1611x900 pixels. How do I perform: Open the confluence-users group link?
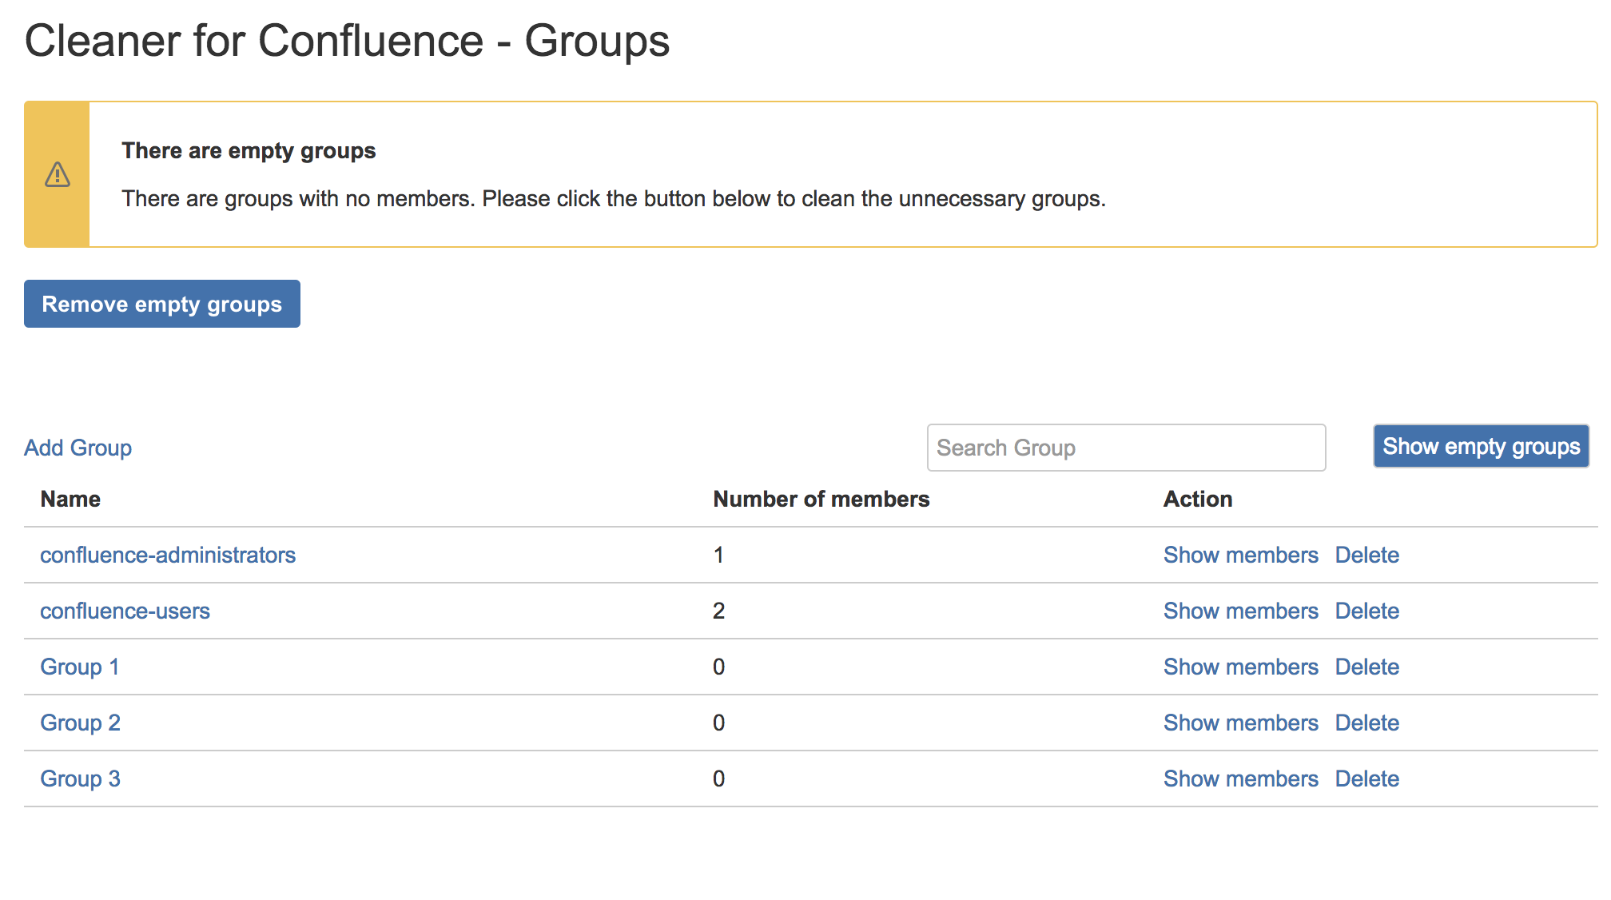[125, 611]
